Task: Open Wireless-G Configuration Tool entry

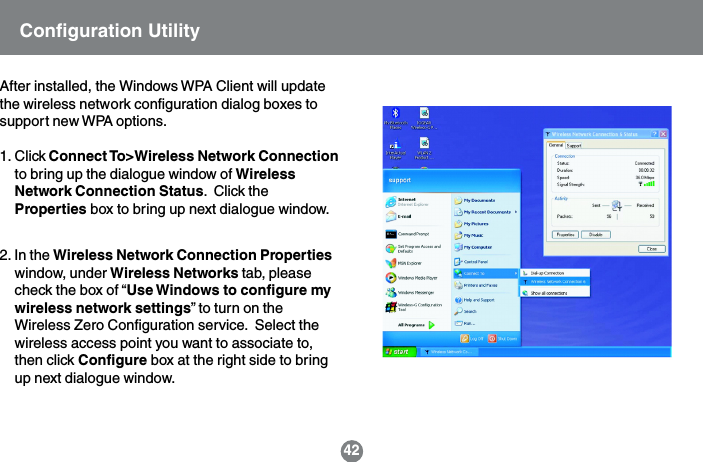Action: [414, 307]
